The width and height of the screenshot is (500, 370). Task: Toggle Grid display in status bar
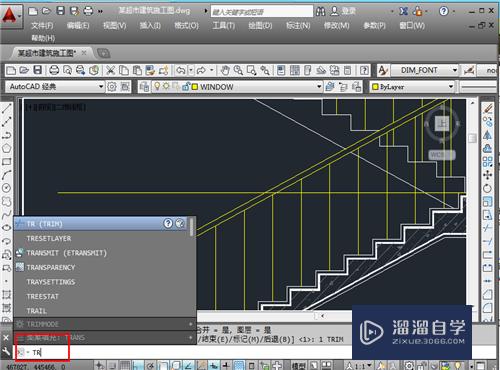coord(125,366)
